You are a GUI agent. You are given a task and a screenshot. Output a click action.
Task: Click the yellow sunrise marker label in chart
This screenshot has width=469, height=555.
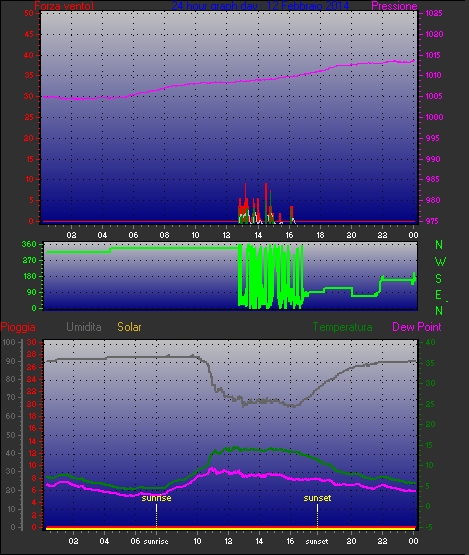156,498
